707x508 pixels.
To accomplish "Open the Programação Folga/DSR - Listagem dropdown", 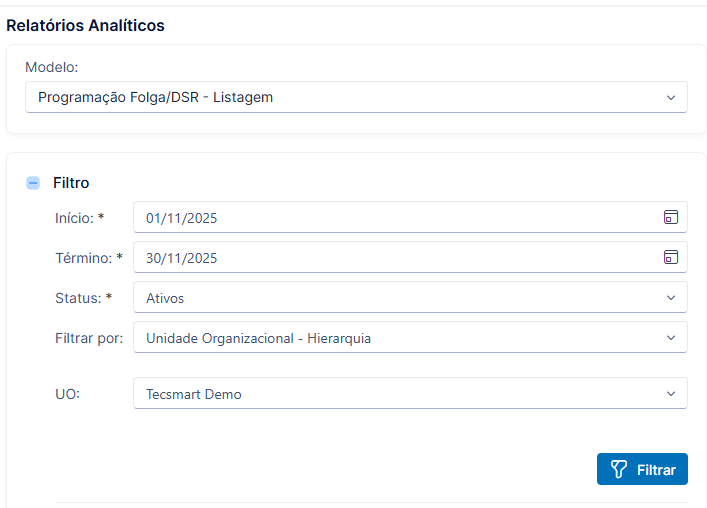I will 356,97.
